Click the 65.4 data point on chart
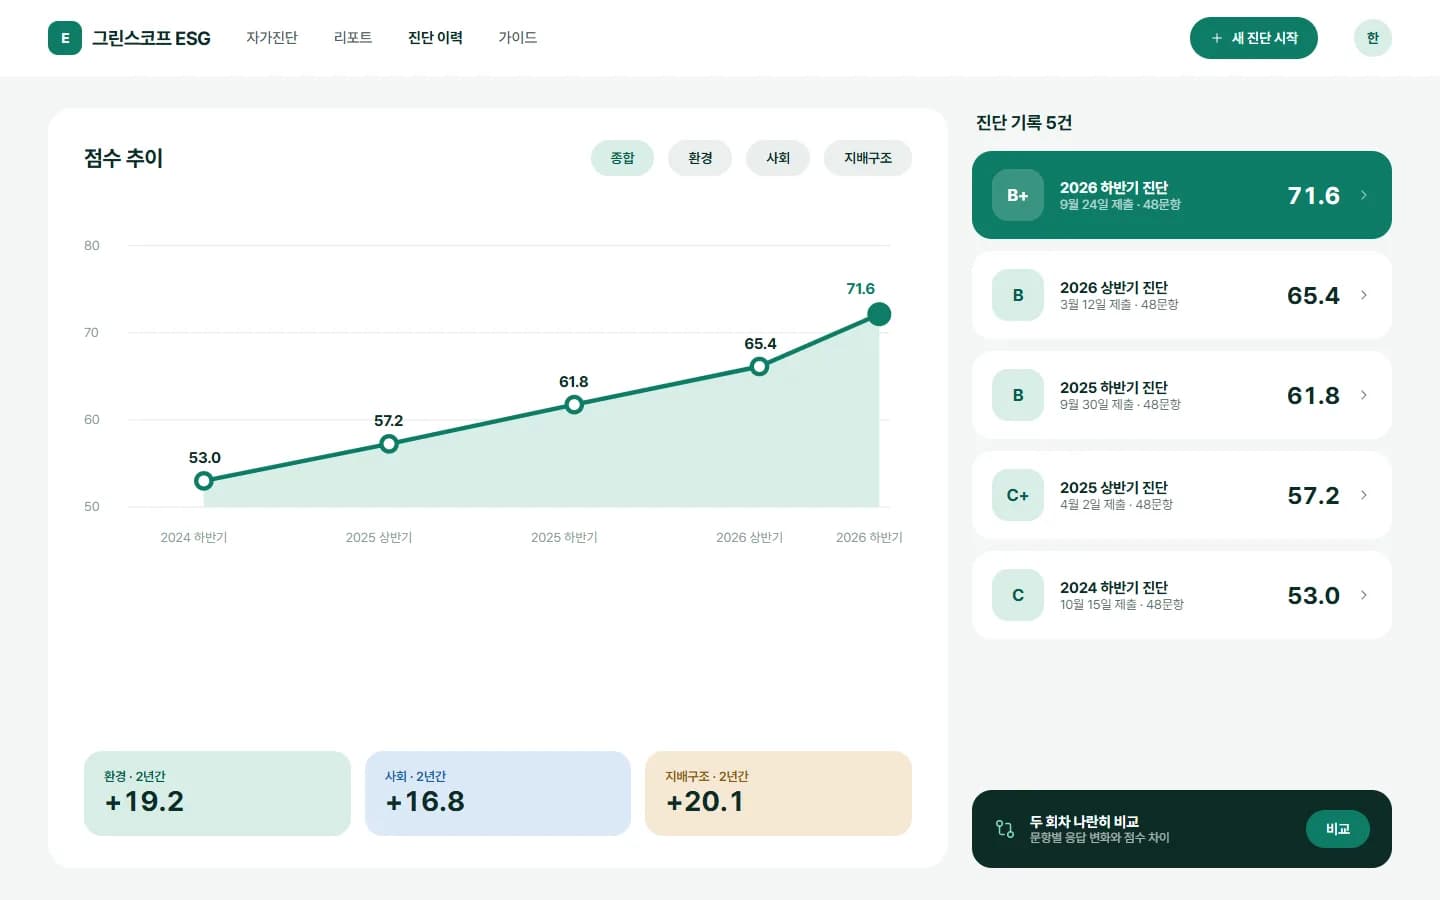The height and width of the screenshot is (900, 1440). (x=760, y=366)
